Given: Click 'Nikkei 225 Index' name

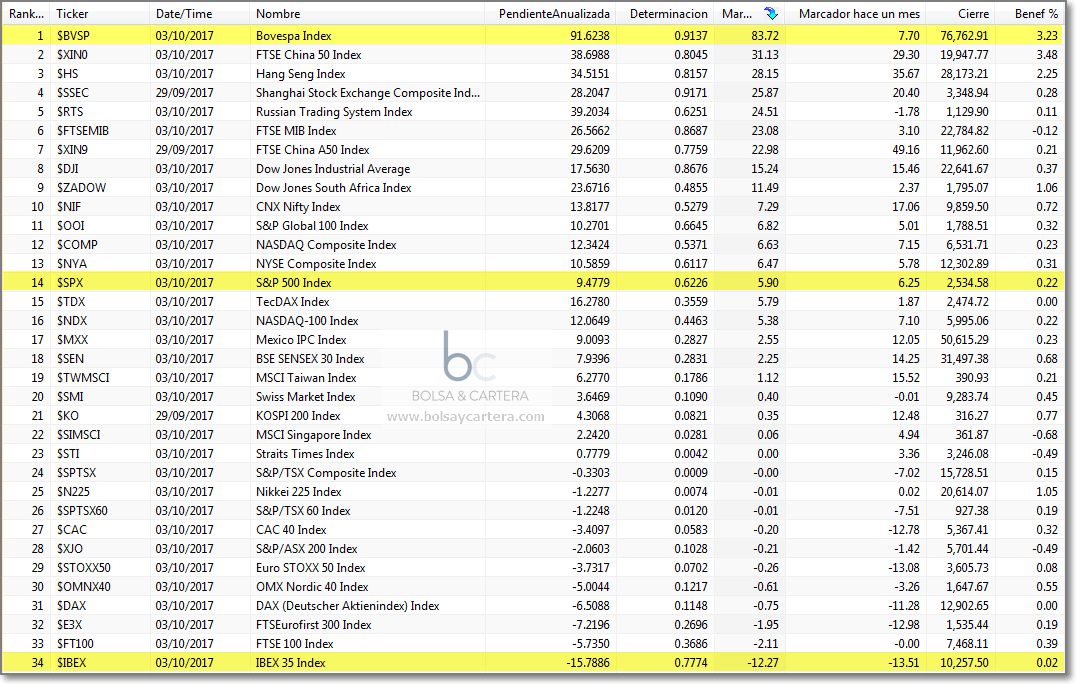Looking at the screenshot, I should pos(299,492).
